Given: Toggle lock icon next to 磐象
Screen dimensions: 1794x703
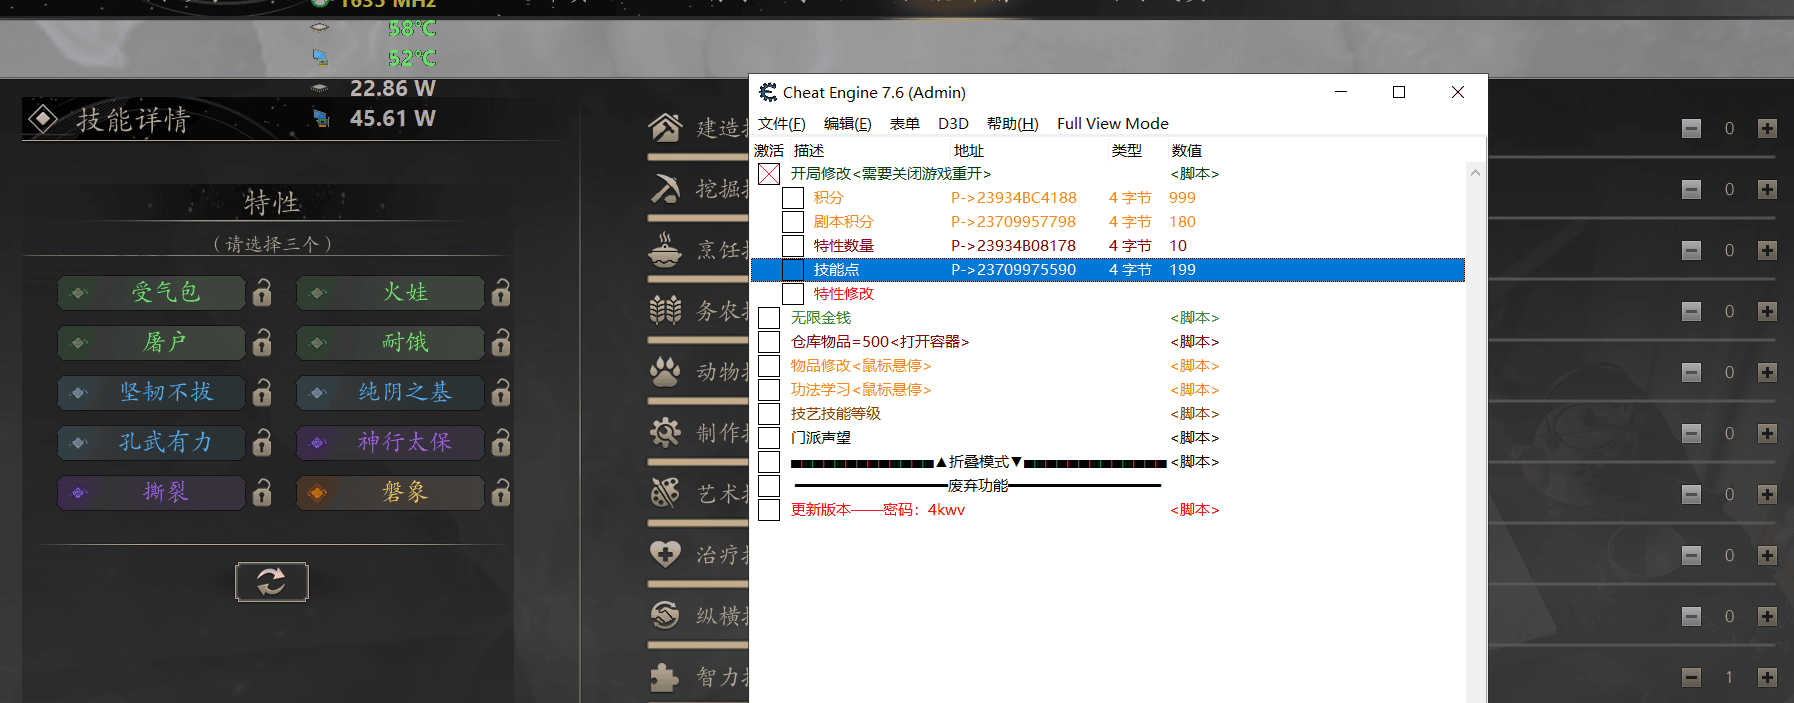Looking at the screenshot, I should 501,492.
